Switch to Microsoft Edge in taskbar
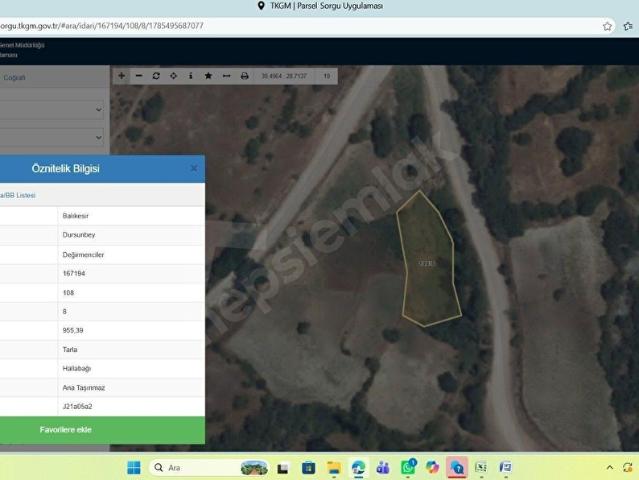 pos(359,468)
